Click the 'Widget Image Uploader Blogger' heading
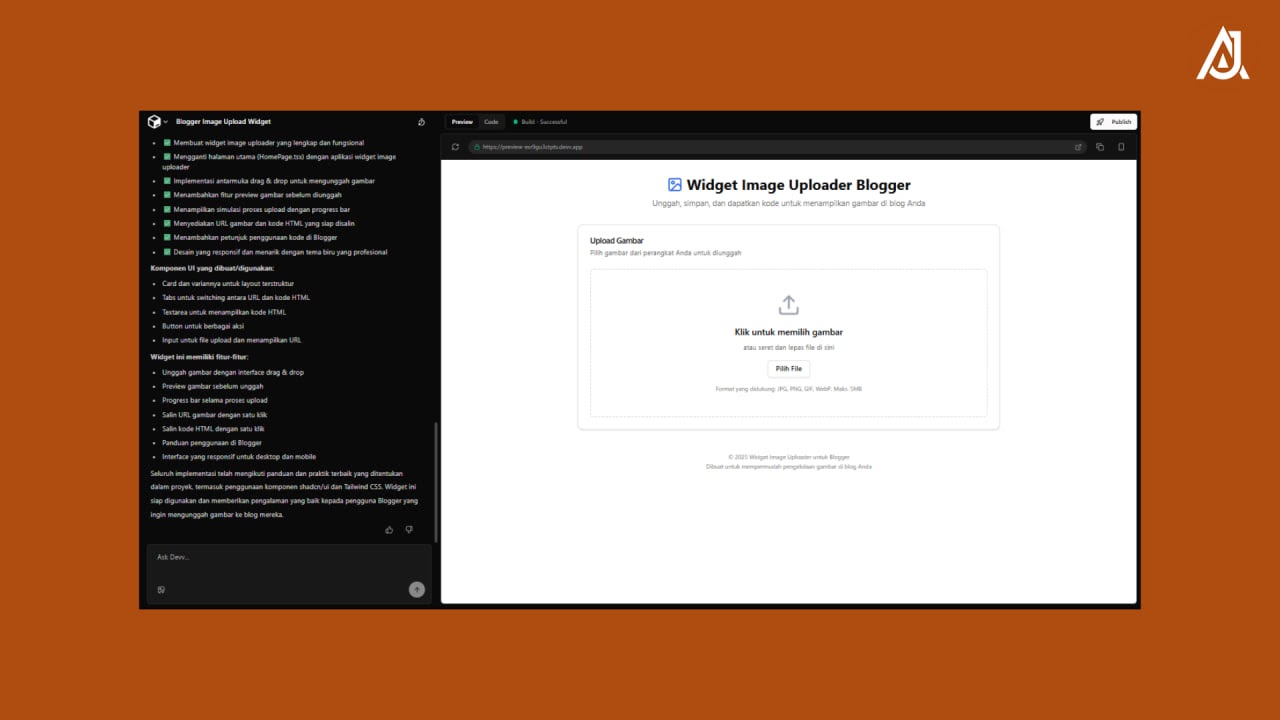Screen dimensions: 1280x720 [x=798, y=185]
